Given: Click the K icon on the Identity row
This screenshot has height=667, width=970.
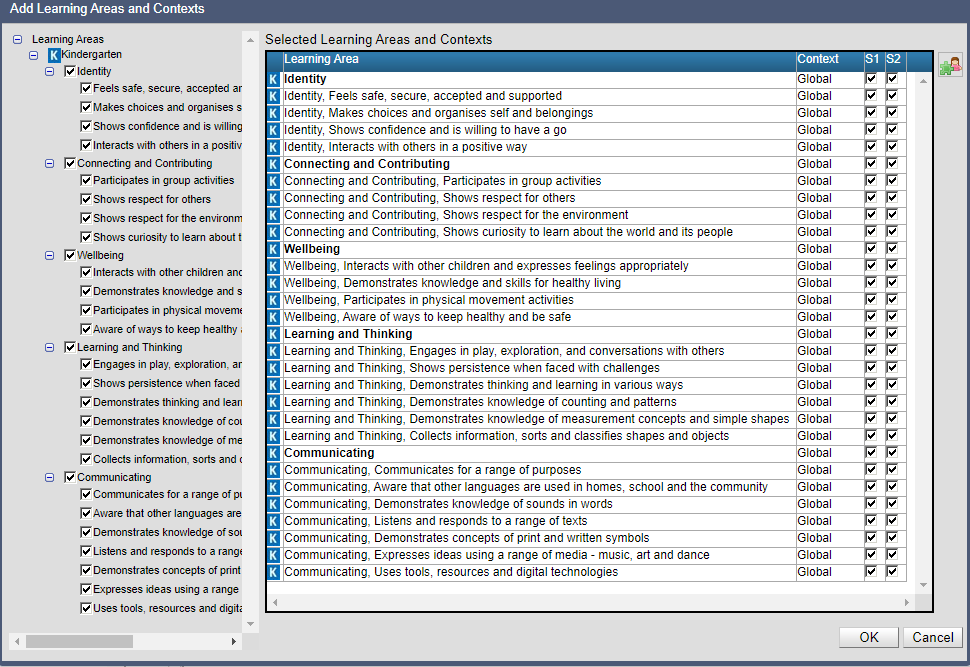Looking at the screenshot, I should [274, 79].
